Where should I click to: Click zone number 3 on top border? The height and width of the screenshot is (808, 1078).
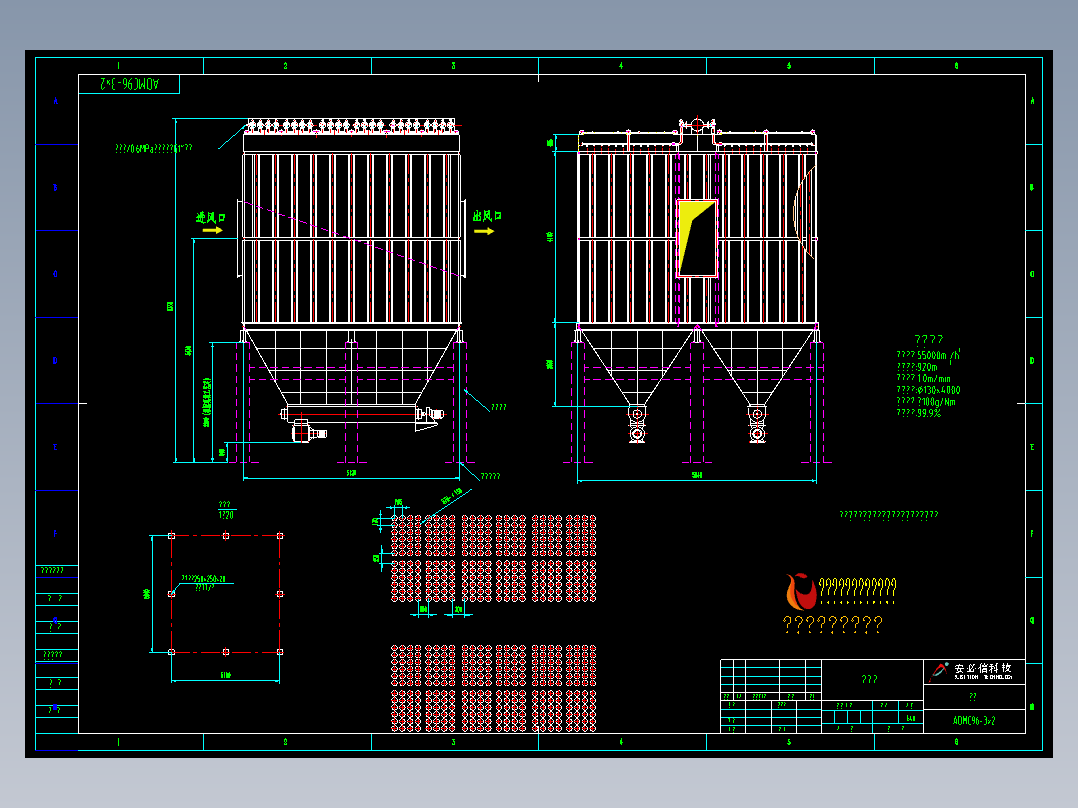pyautogui.click(x=453, y=66)
